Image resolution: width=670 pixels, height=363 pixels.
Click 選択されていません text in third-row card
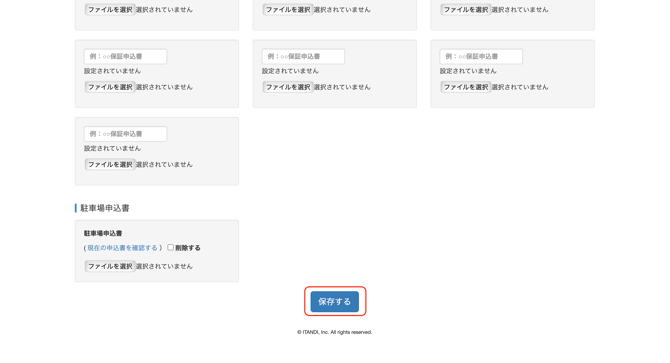point(165,164)
